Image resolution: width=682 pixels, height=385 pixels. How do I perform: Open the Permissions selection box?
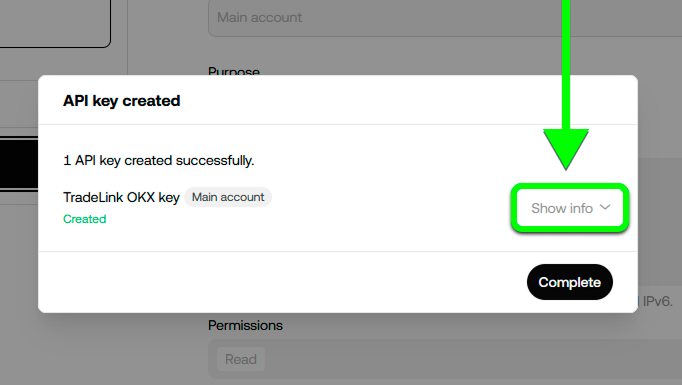pos(445,359)
